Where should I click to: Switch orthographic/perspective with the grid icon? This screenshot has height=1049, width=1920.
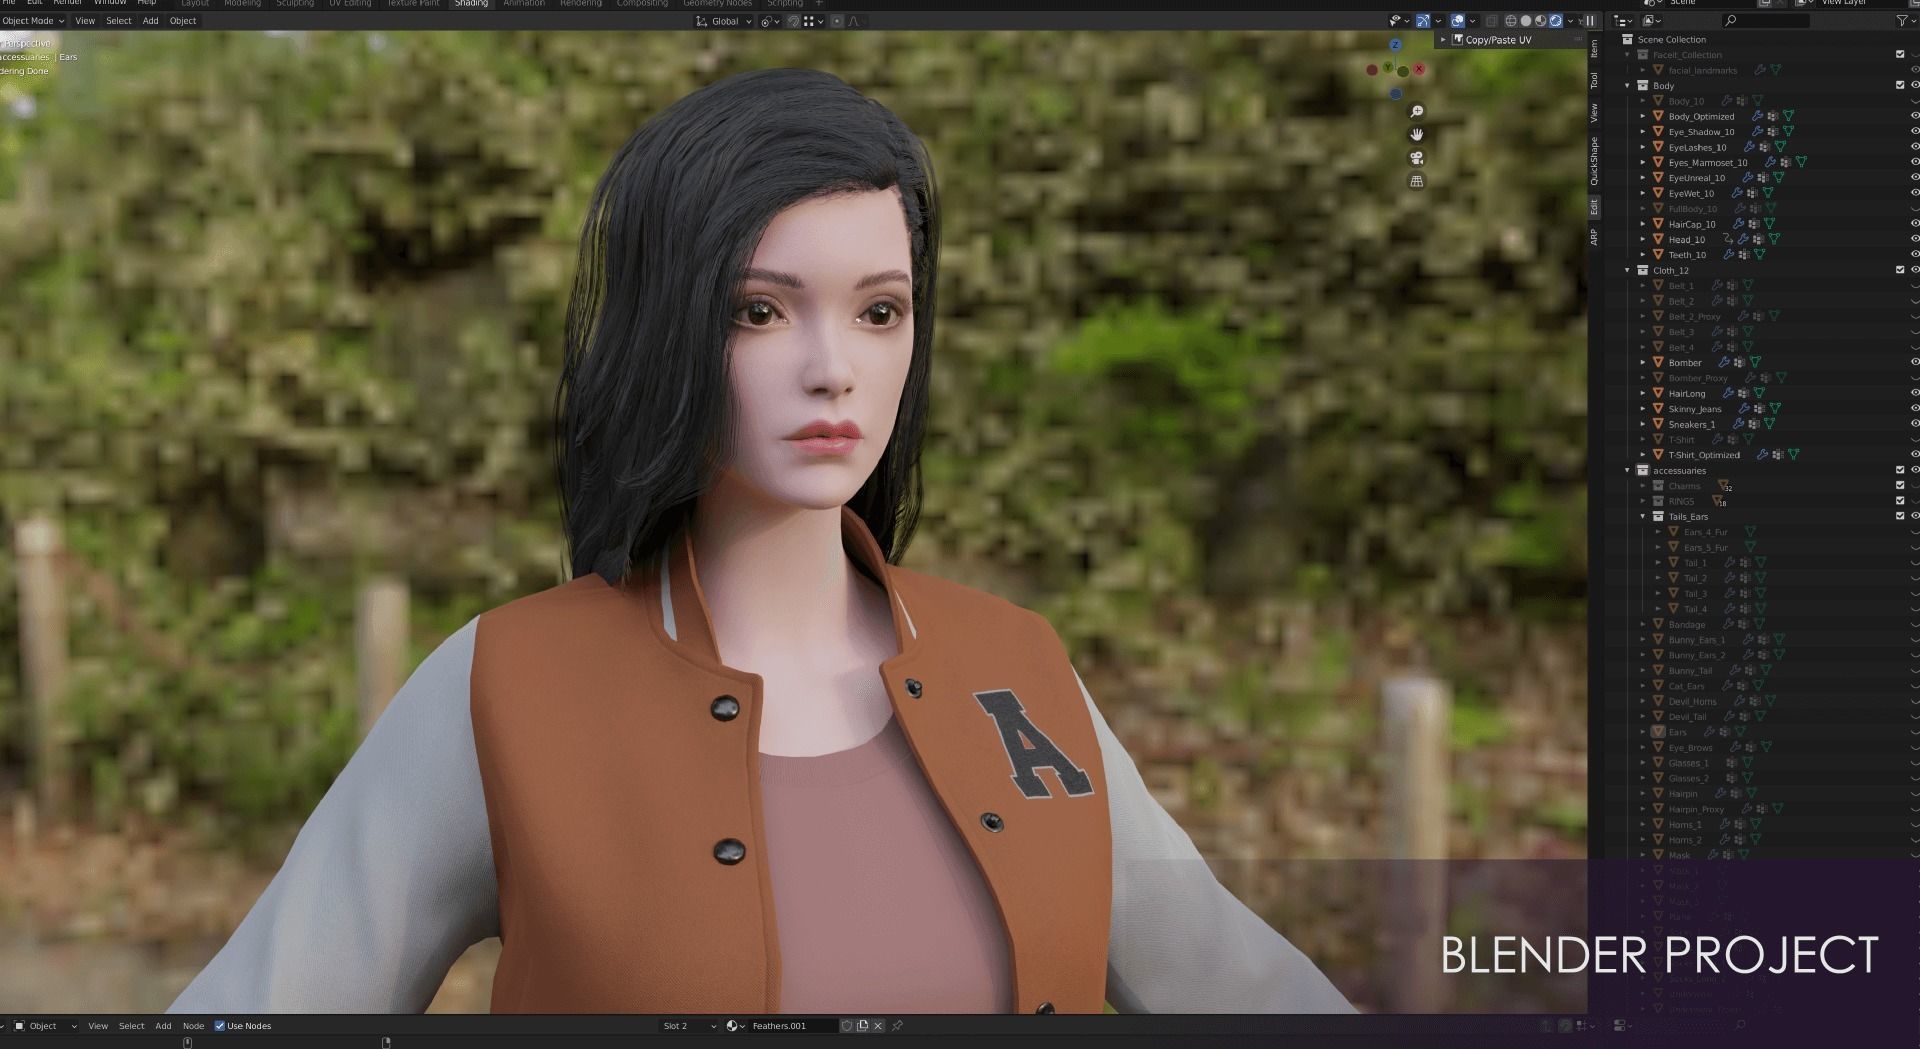(1416, 181)
